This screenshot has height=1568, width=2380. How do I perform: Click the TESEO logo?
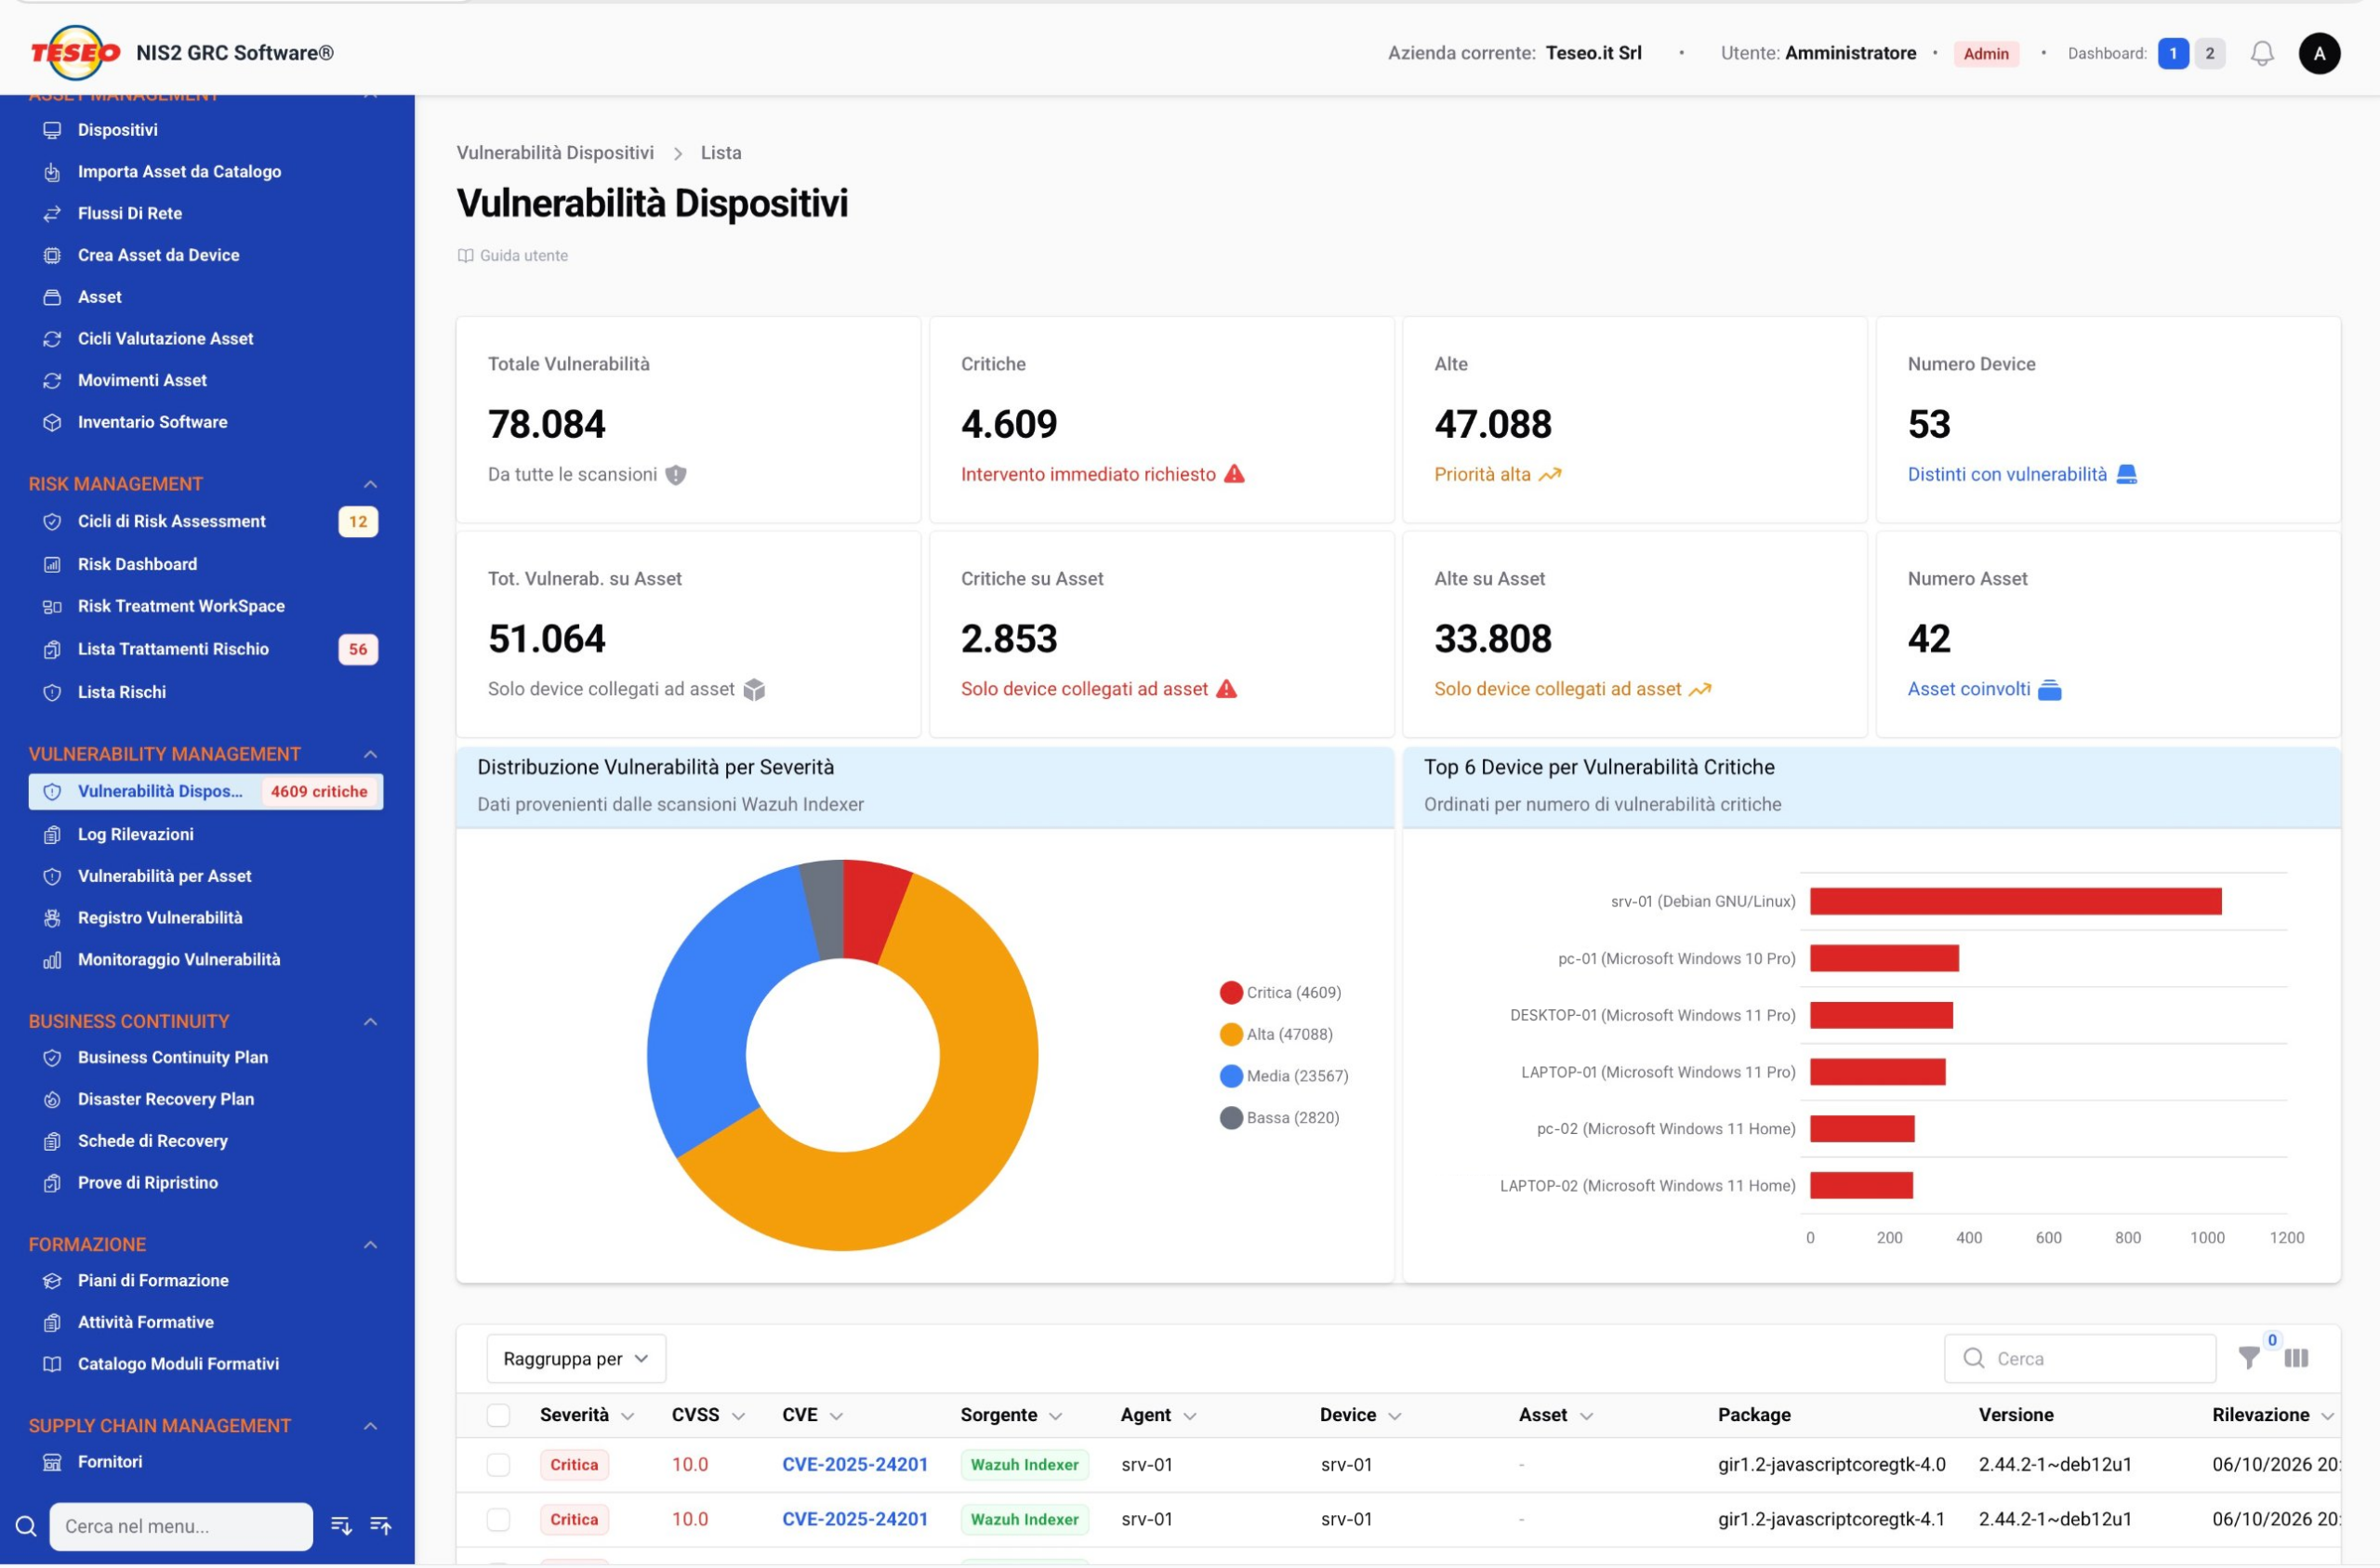[75, 52]
